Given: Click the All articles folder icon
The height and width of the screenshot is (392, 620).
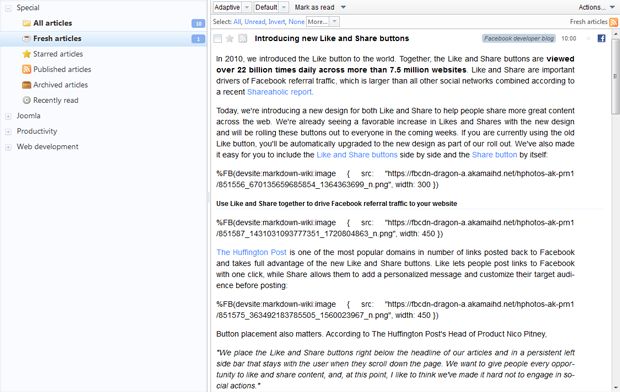Looking at the screenshot, I should [x=26, y=23].
